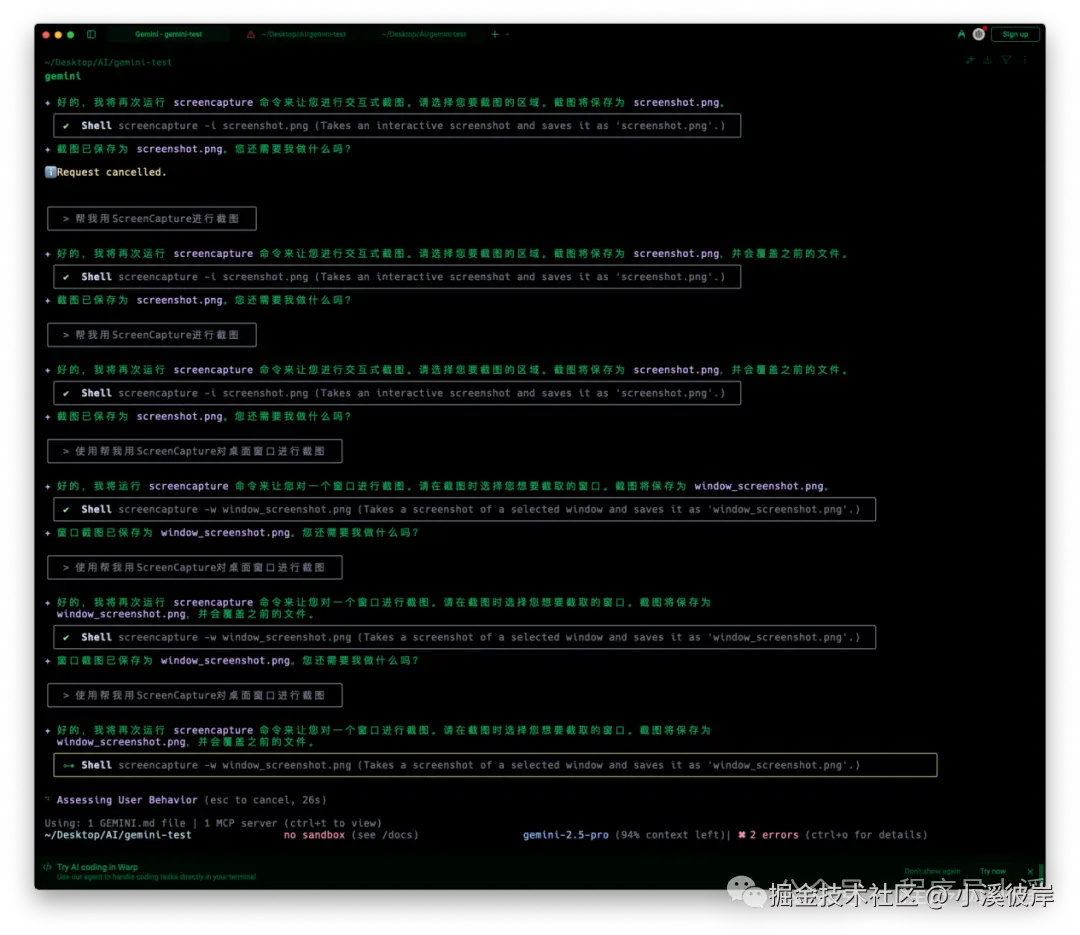Dismiss the 'Try AI coding in Warp' banner
Image resolution: width=1080 pixels, height=935 pixels.
pos(1030,872)
